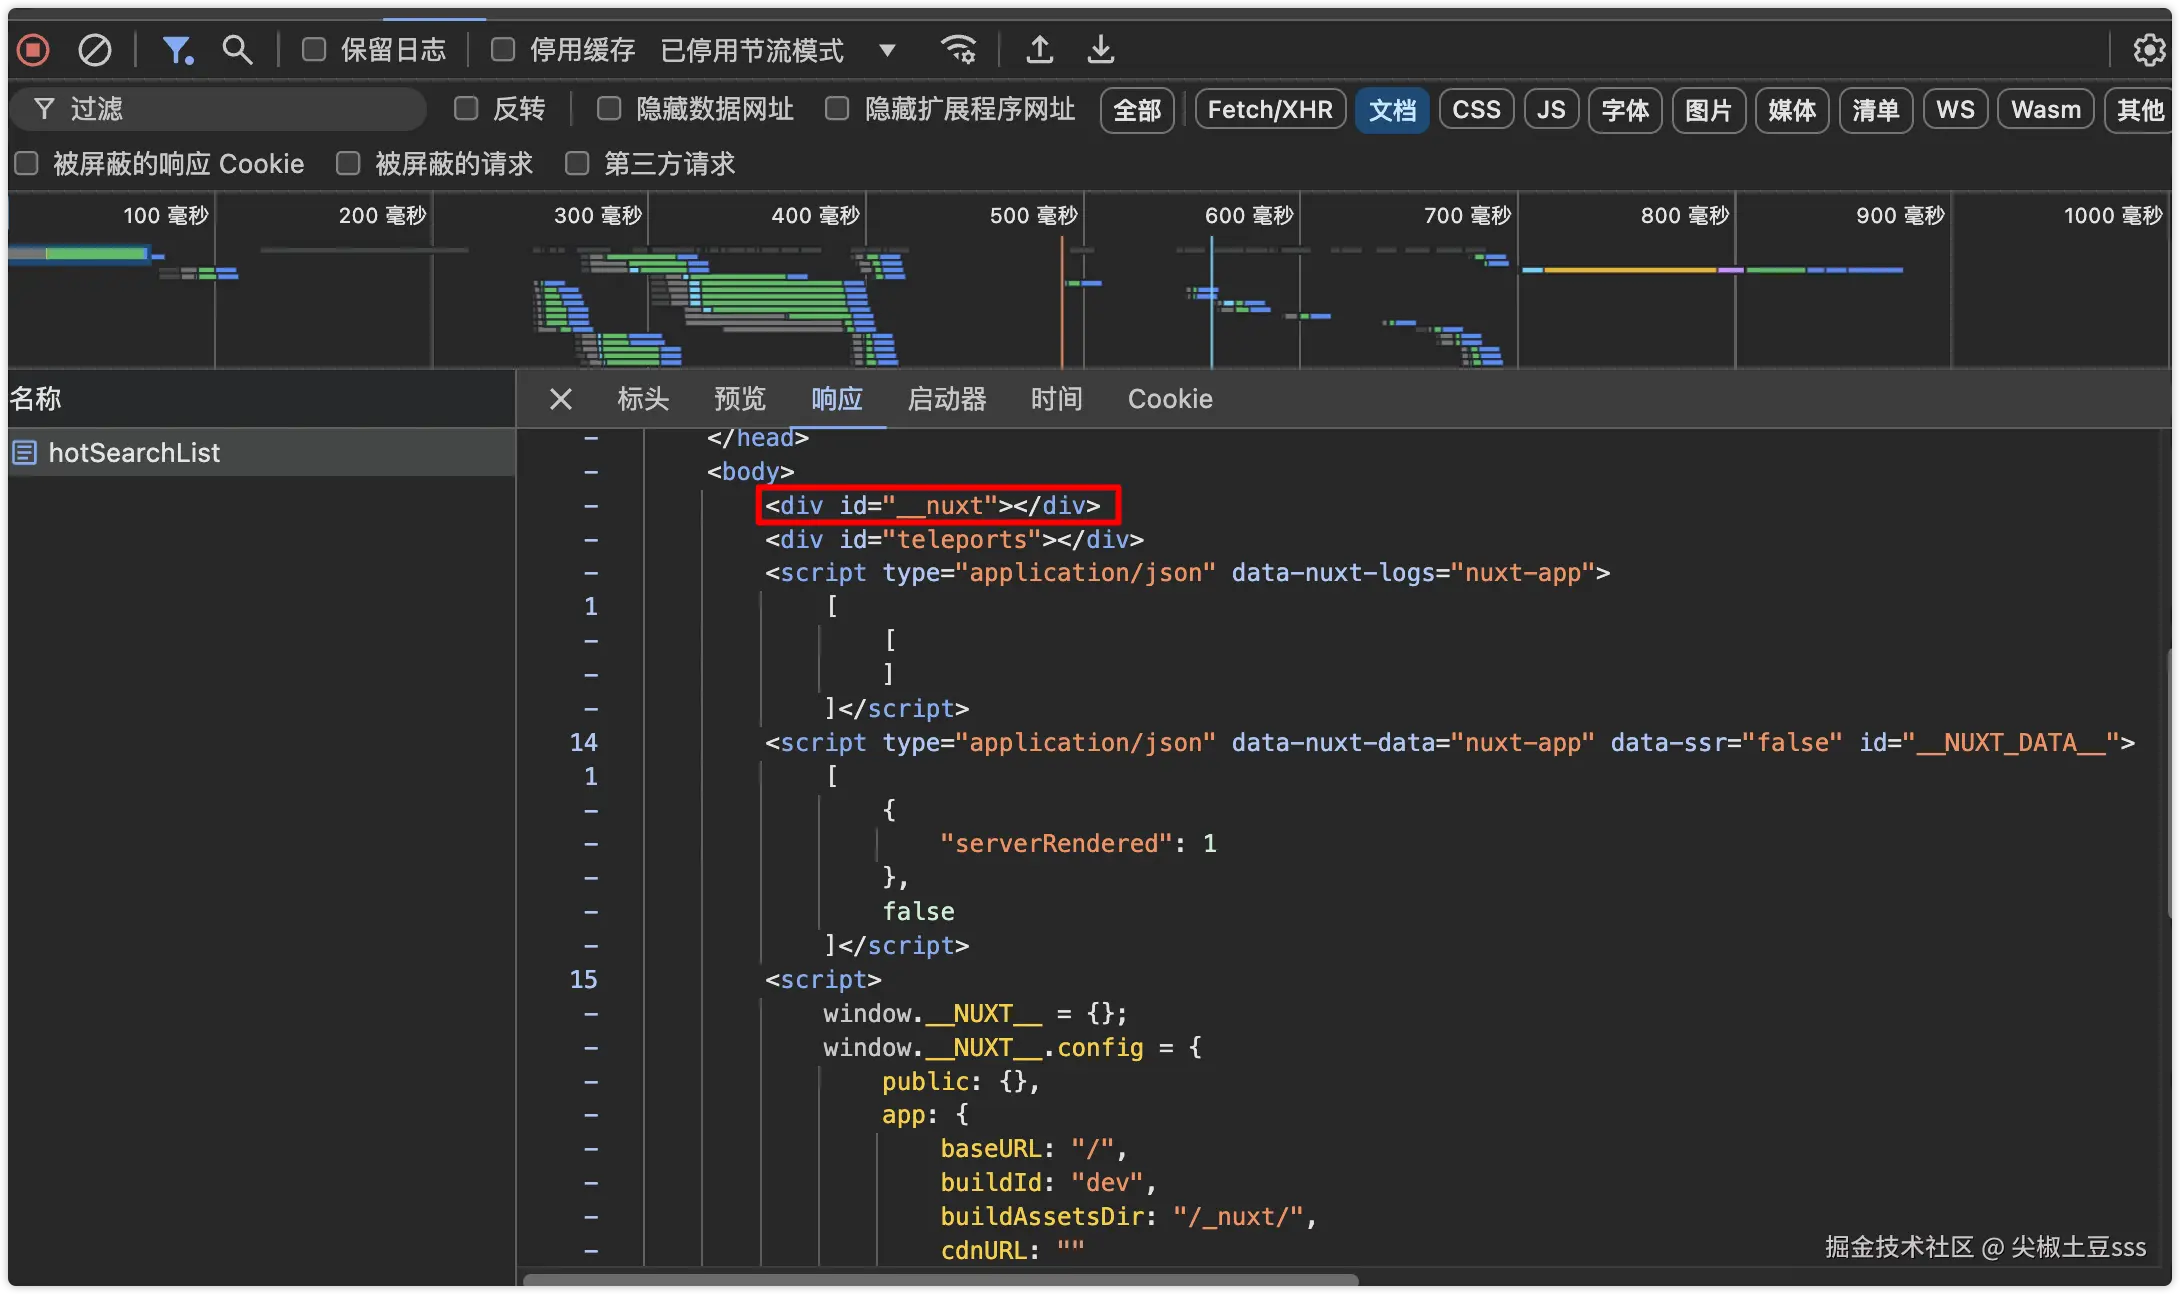Toggle the filter funnel icon
The width and height of the screenshot is (2180, 1294).
[177, 49]
